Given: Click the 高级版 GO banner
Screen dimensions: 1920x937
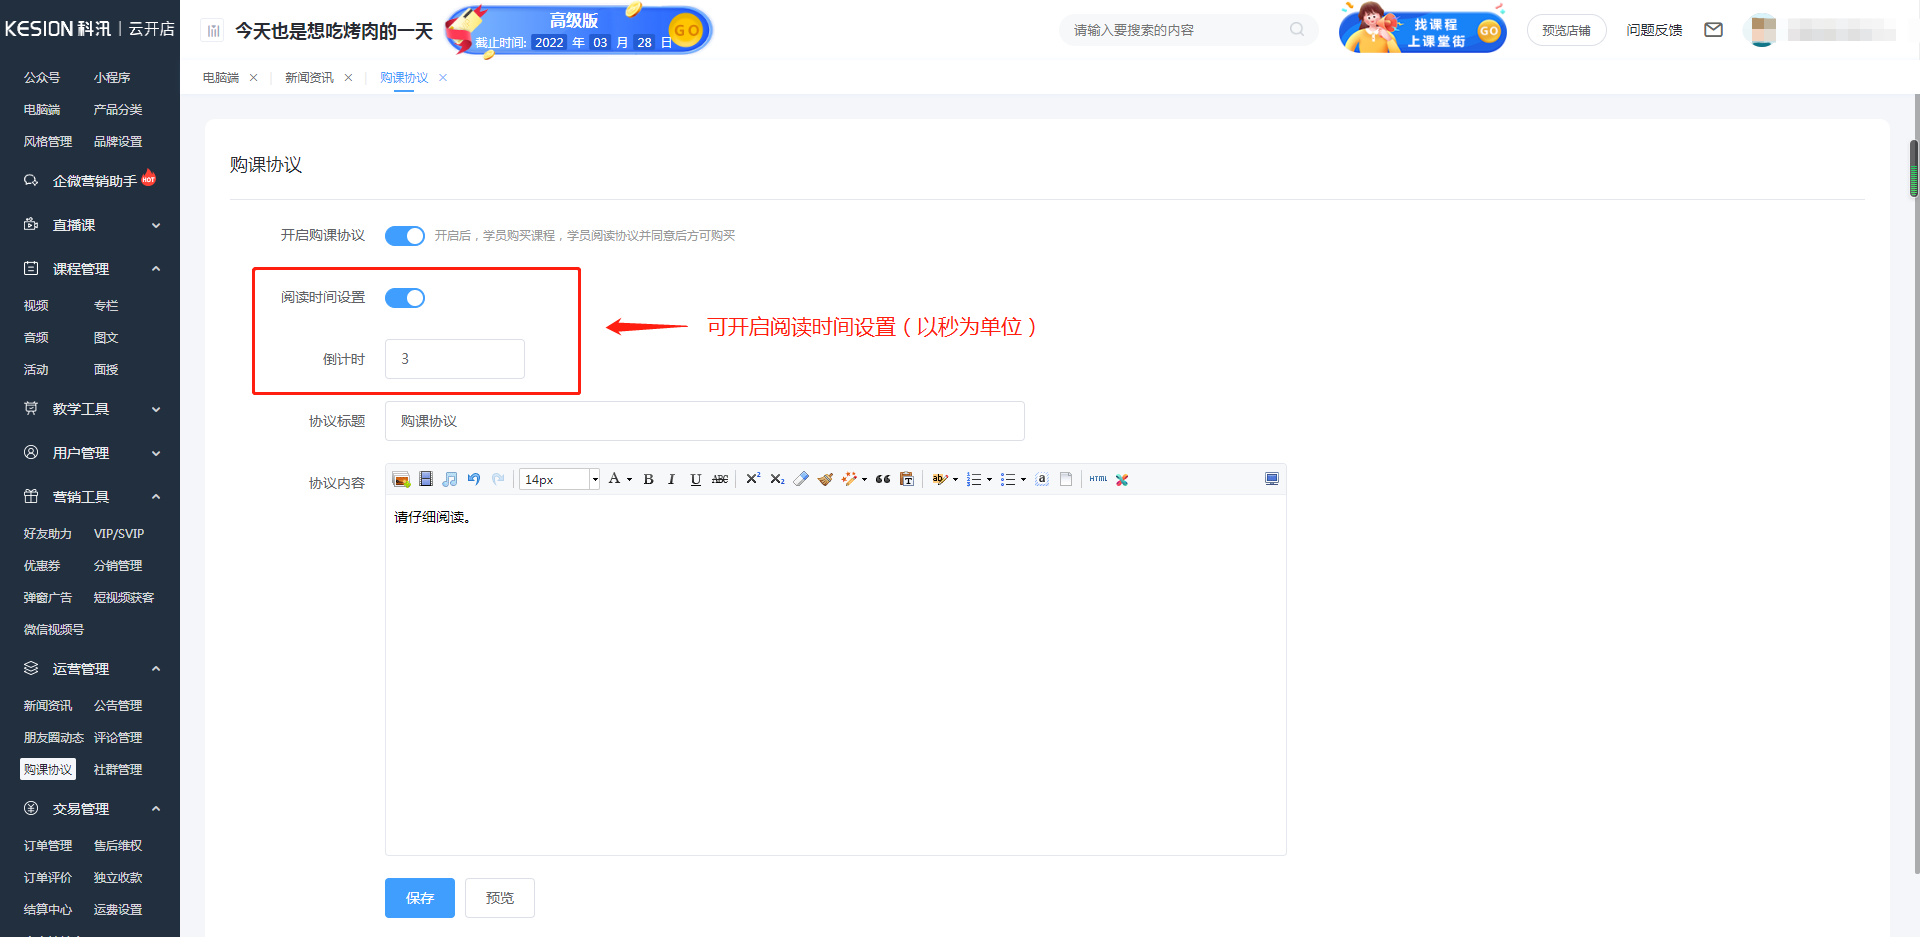Looking at the screenshot, I should coord(578,30).
